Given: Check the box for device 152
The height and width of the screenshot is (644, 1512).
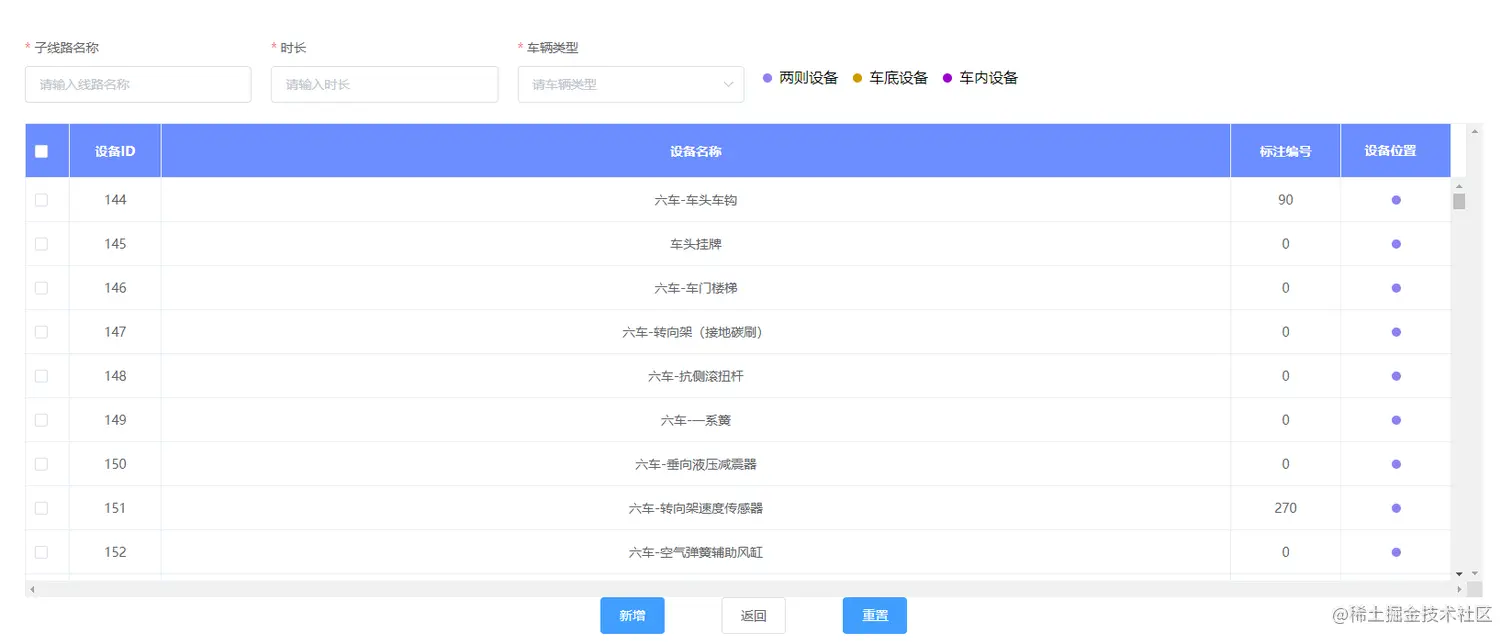Looking at the screenshot, I should click(x=41, y=552).
